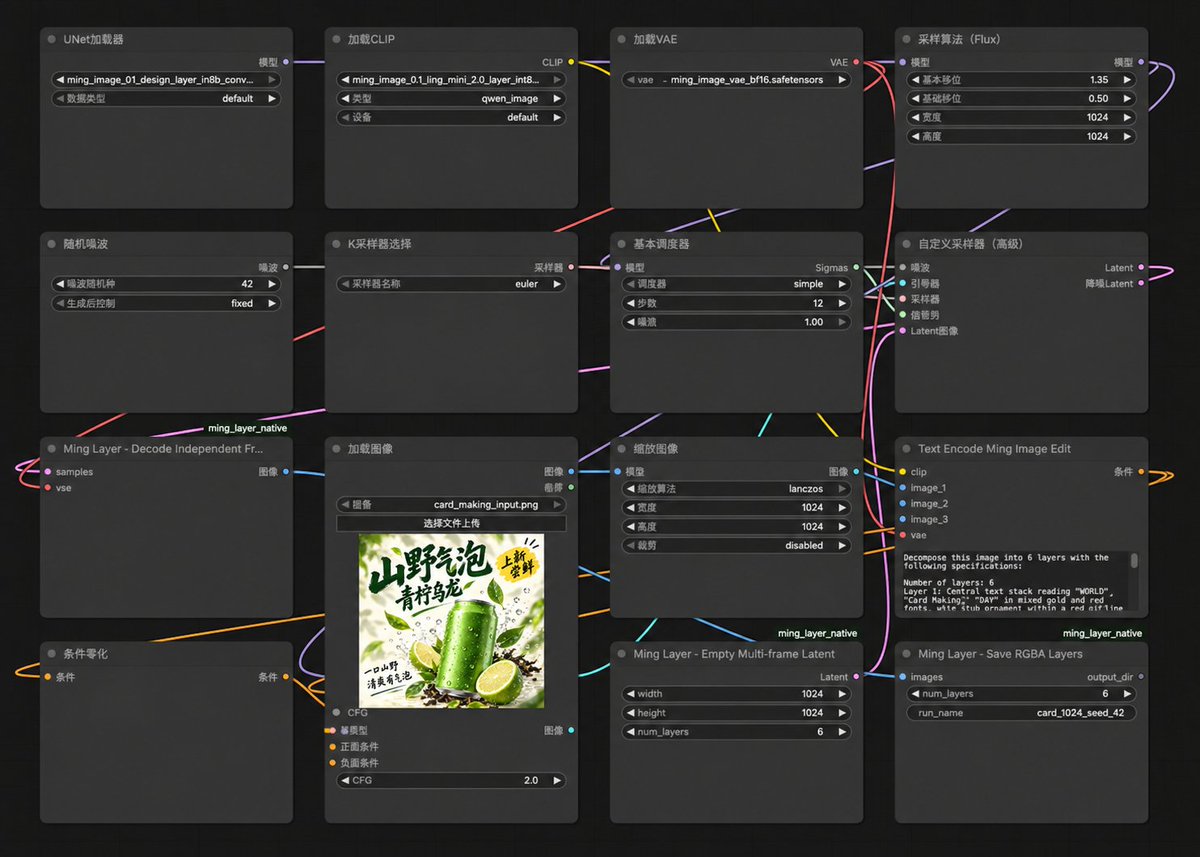Open the vae ming_image_vae_bf16.safetensors selector
This screenshot has width=1200, height=857.
(736, 80)
